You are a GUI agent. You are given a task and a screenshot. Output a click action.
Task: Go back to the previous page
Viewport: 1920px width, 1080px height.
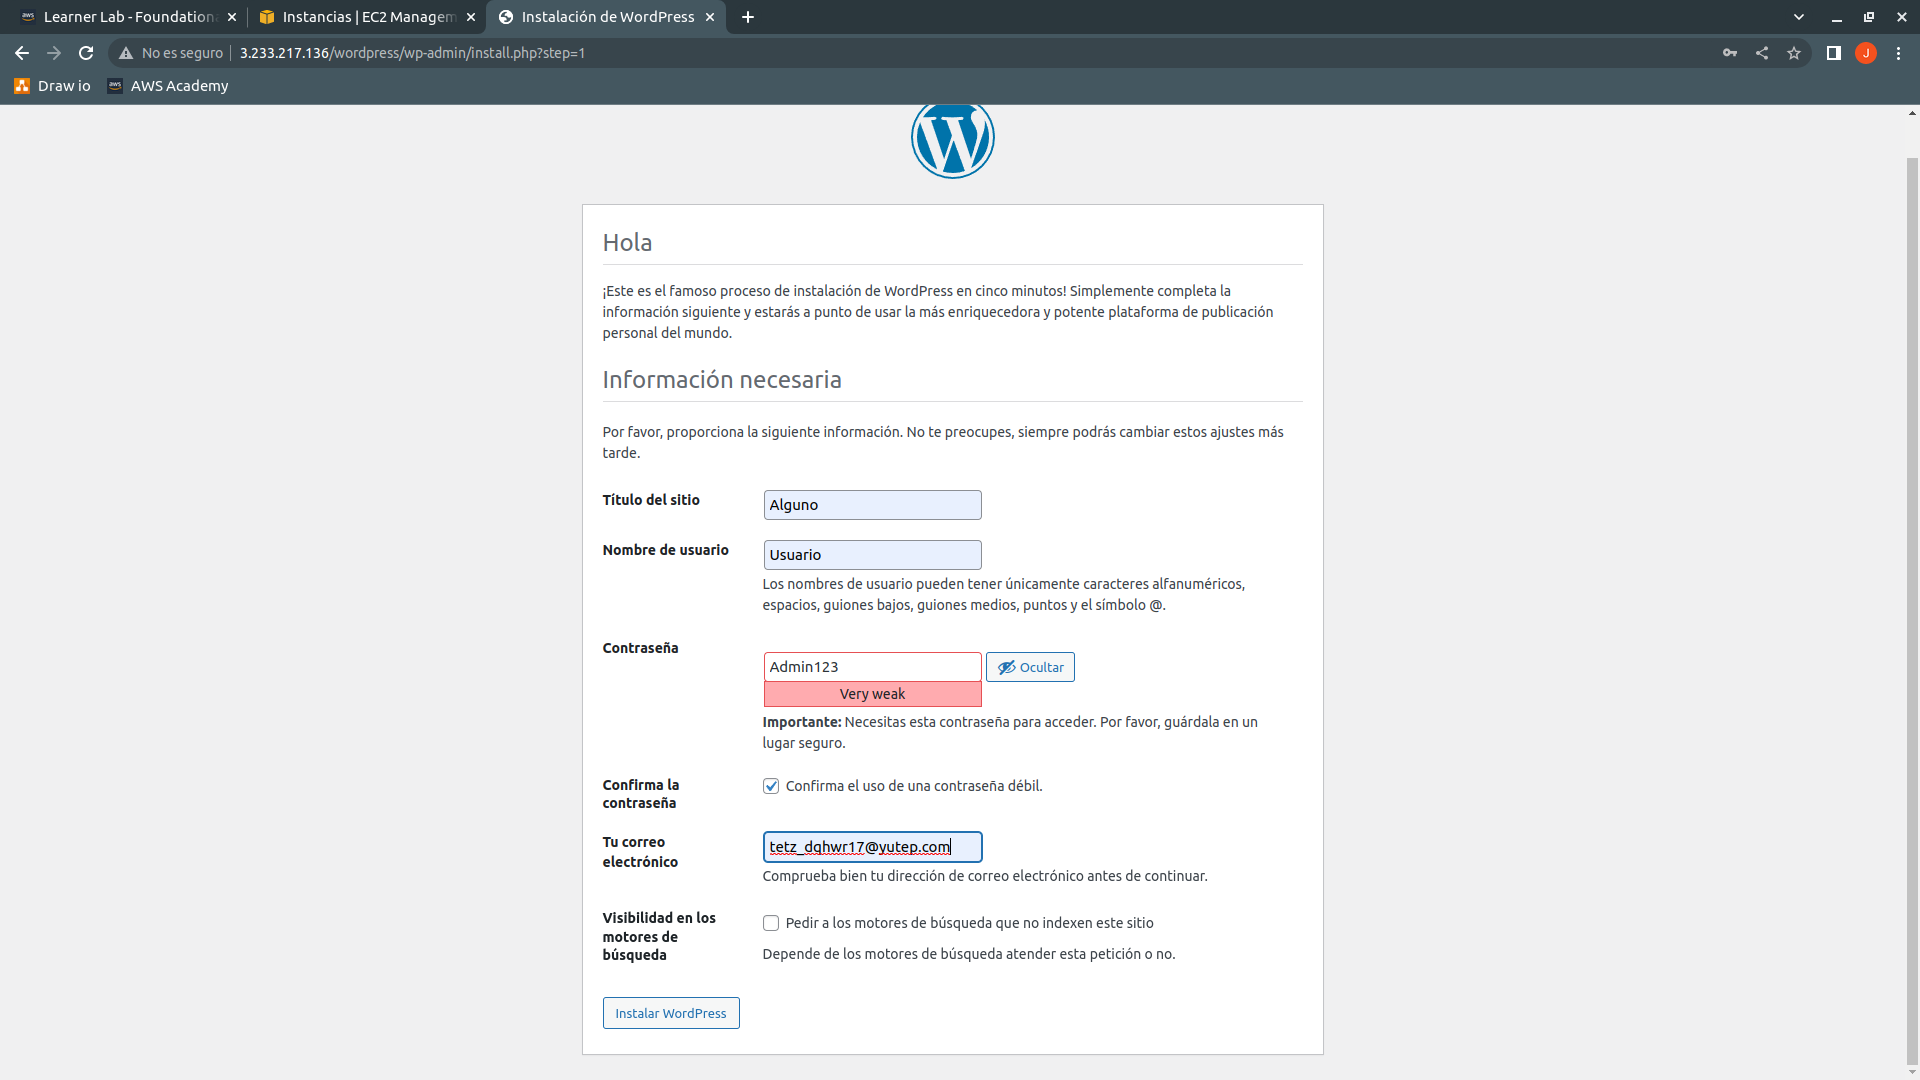22,53
